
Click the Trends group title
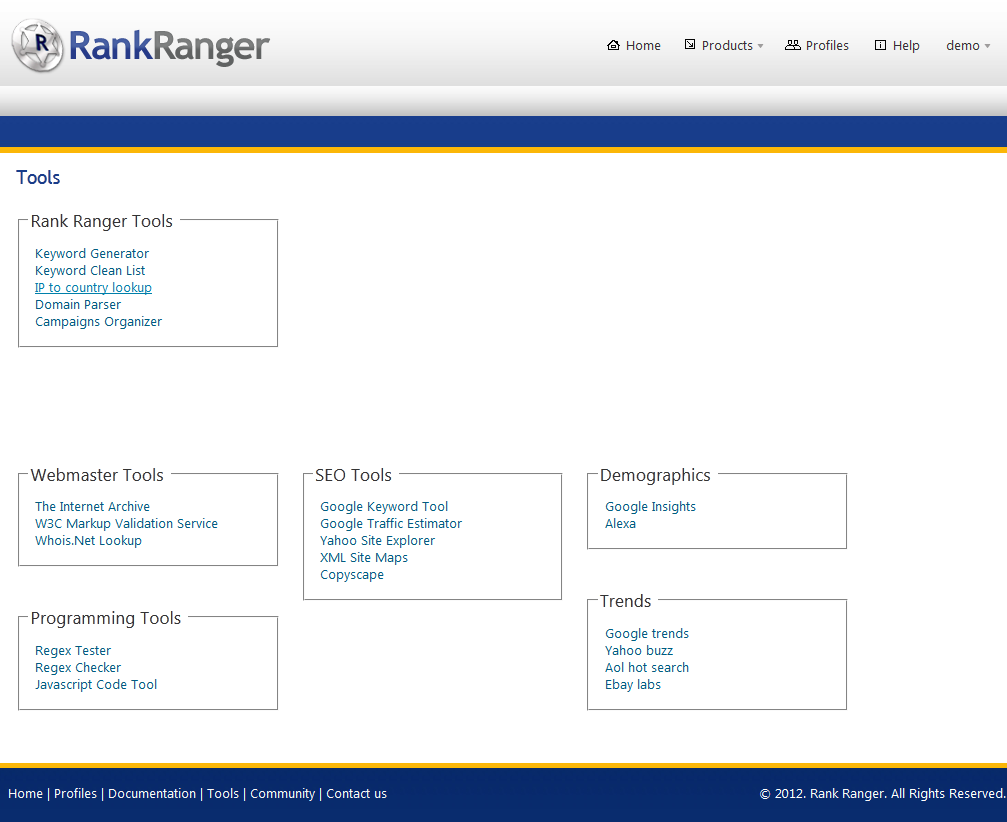(x=625, y=601)
